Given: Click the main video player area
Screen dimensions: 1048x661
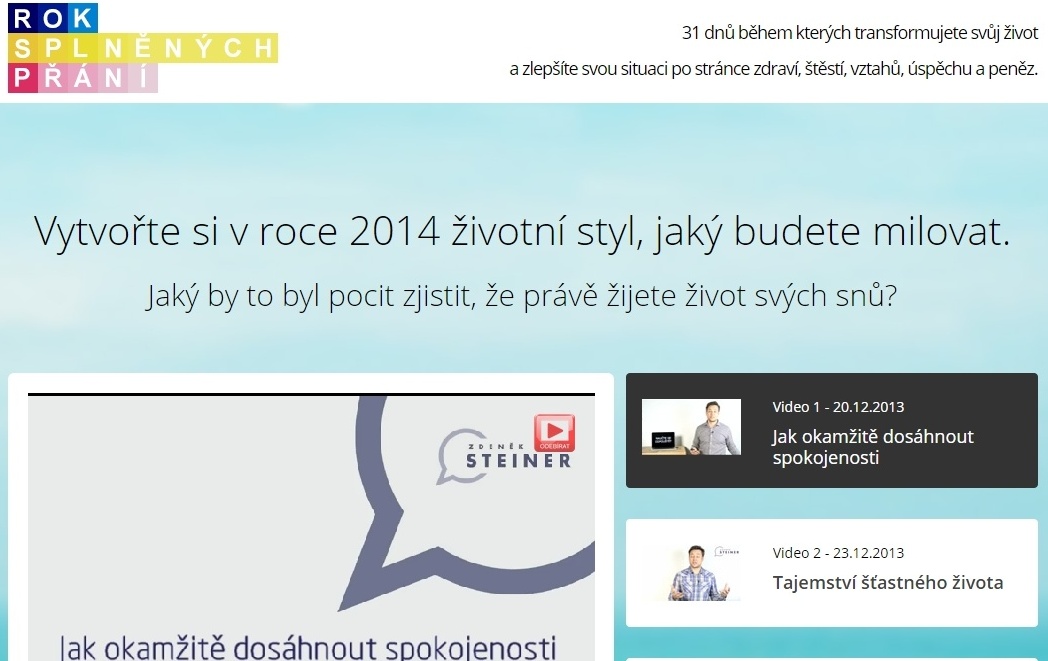Looking at the screenshot, I should point(311,527).
